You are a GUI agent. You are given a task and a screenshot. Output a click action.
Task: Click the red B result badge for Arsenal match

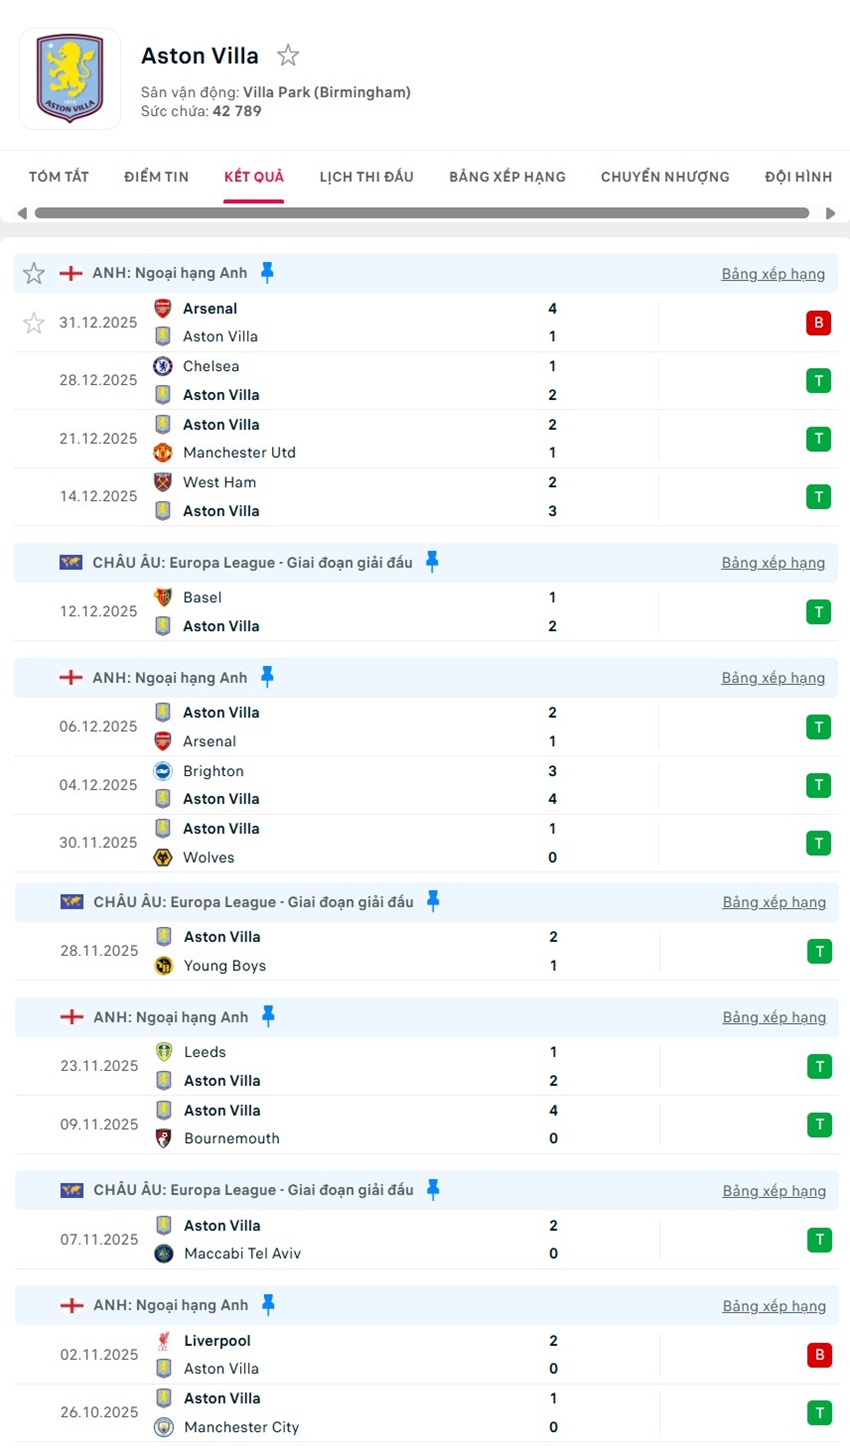[818, 323]
